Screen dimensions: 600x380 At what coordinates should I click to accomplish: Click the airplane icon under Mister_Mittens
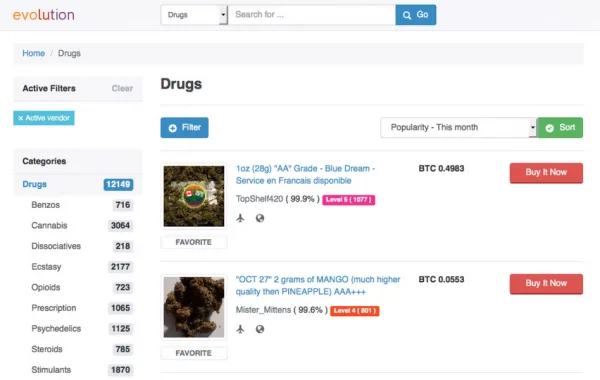240,329
